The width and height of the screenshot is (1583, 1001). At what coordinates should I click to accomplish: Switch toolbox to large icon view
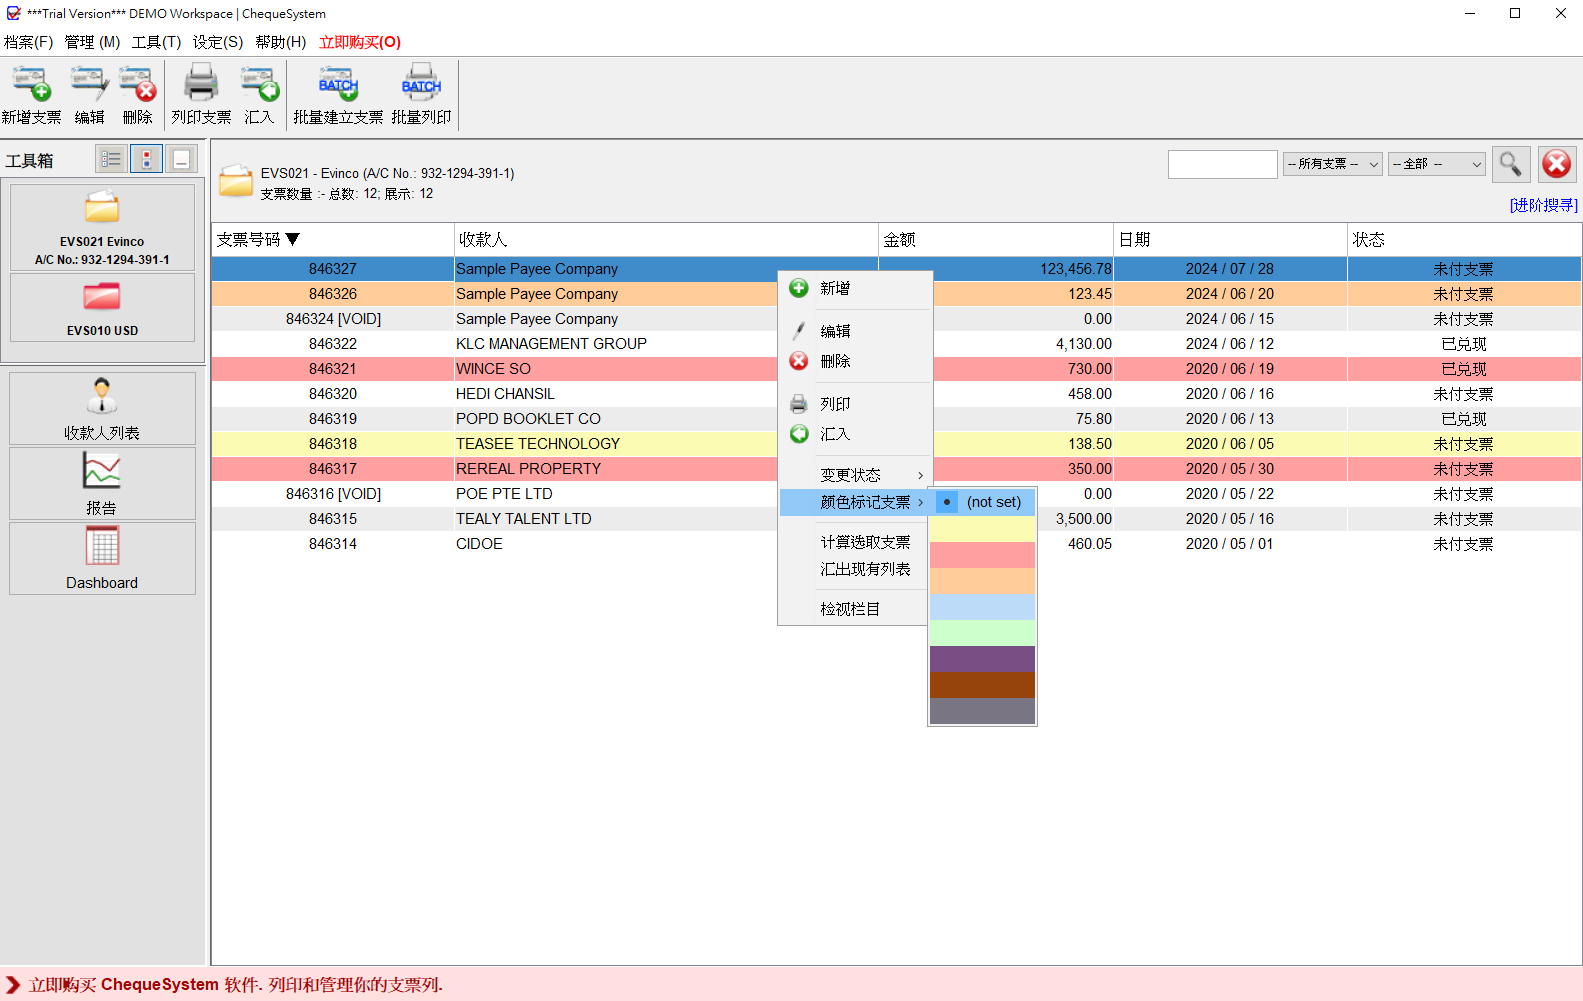146,159
